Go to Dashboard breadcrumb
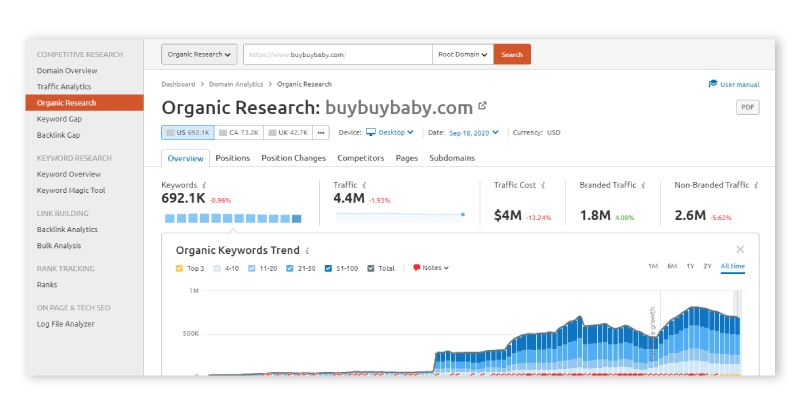 [x=178, y=84]
